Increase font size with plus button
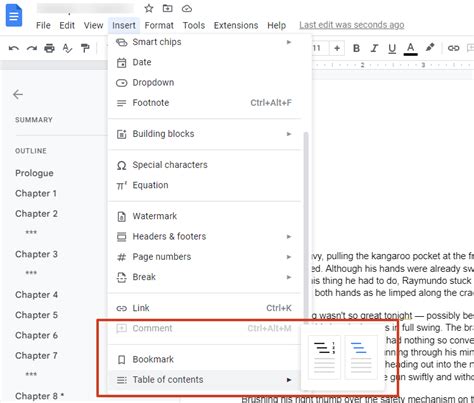Screen dimensions: 474x403 pos(337,48)
